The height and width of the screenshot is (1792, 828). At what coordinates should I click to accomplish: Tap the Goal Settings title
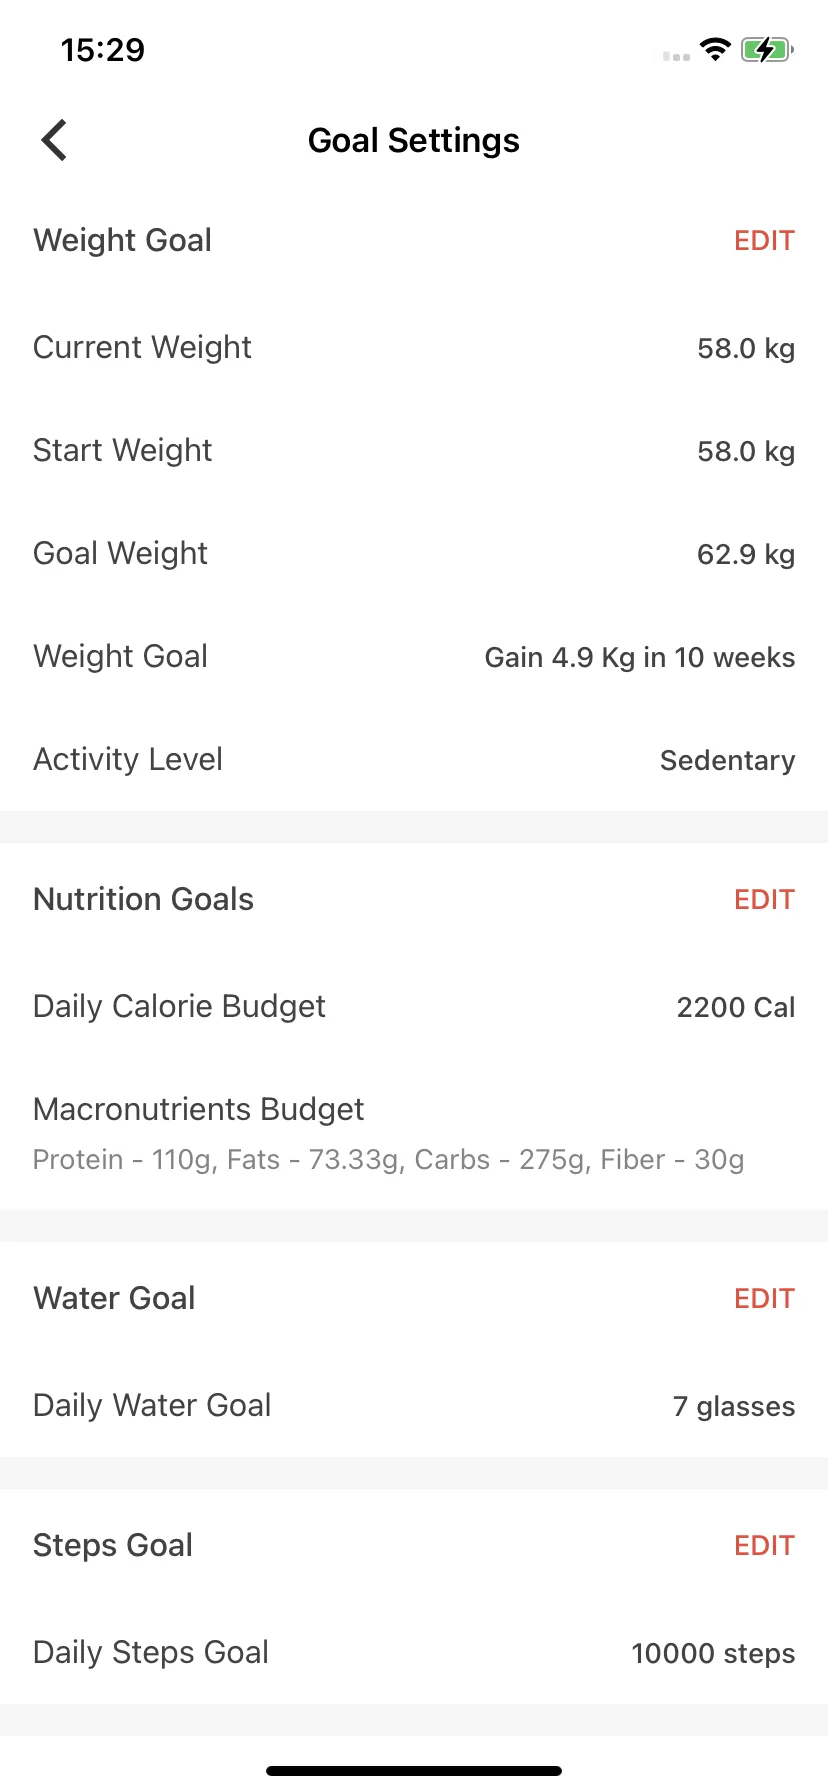[x=414, y=141]
